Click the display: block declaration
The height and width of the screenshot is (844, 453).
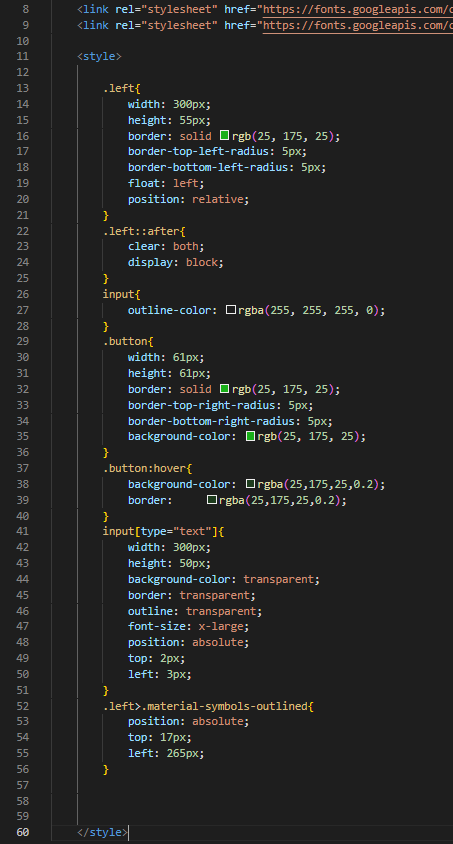[175, 263]
